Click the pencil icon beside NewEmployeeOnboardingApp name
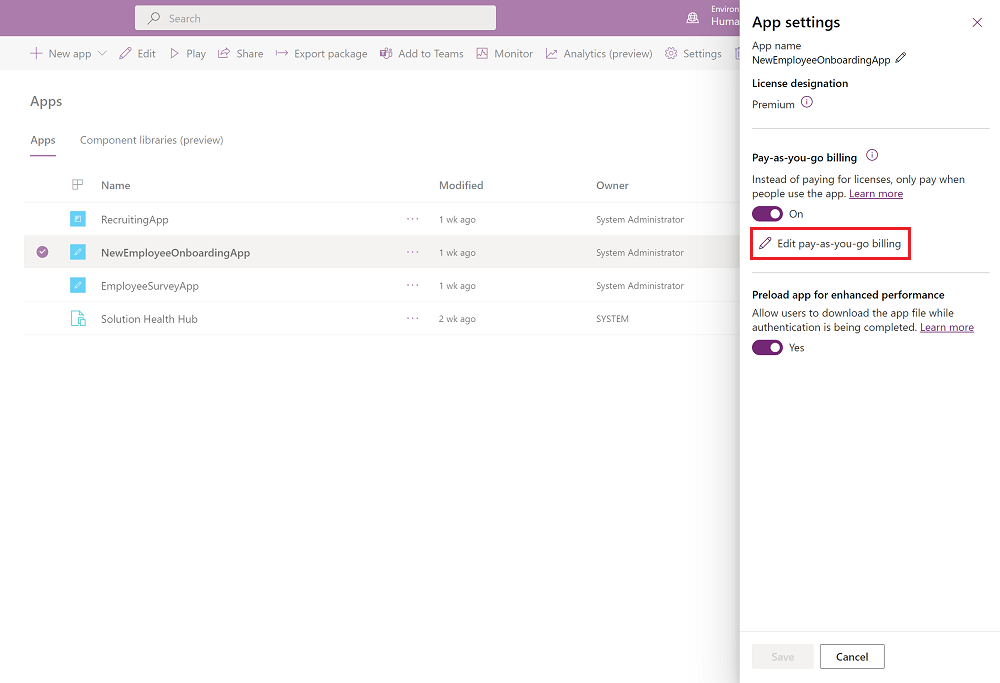1000x683 pixels. coord(899,58)
